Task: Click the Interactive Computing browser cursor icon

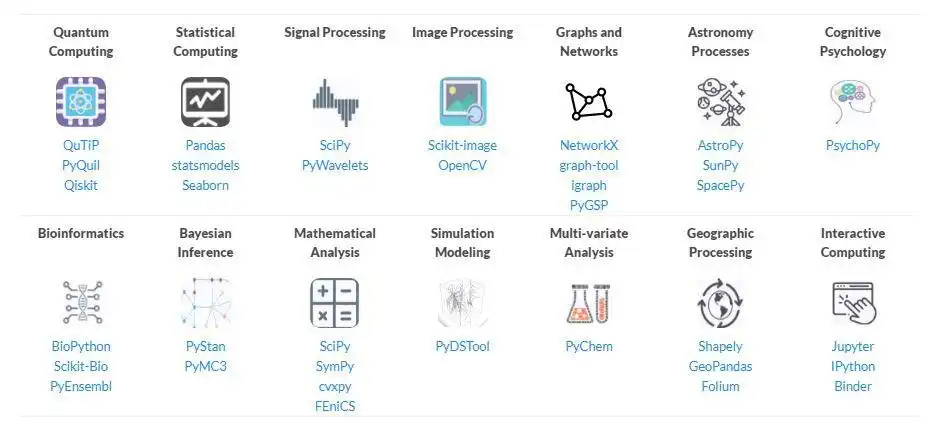Action: click(853, 303)
